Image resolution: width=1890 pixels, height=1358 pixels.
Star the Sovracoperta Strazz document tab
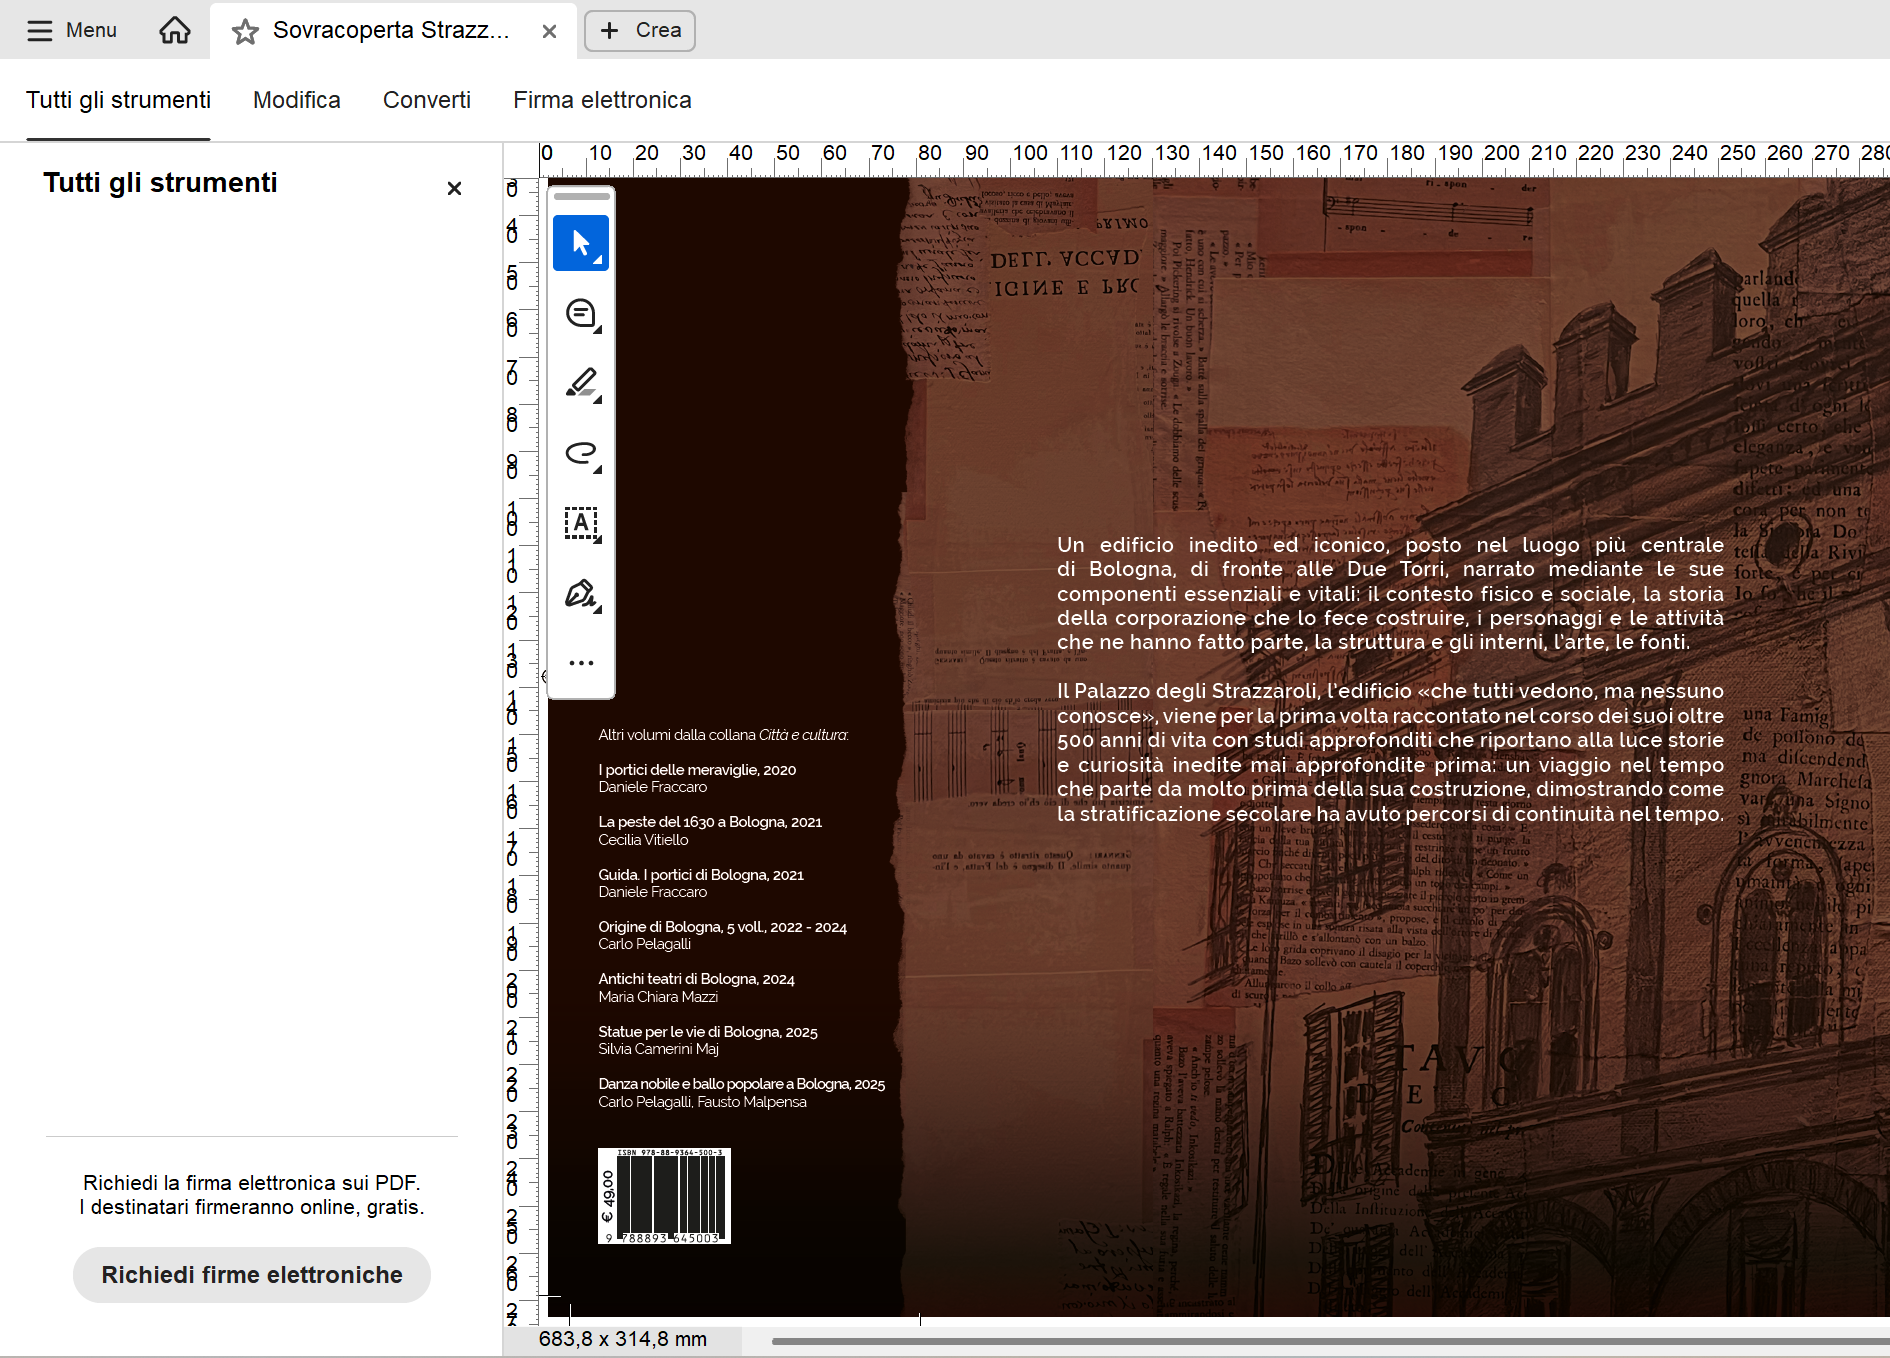pos(245,31)
